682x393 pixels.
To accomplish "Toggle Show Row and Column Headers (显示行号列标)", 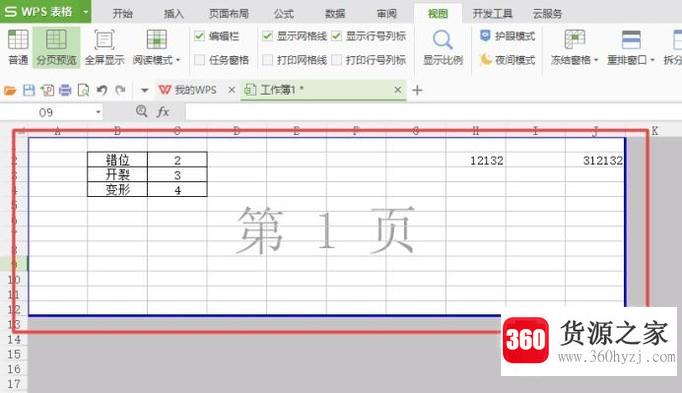I will [x=336, y=36].
